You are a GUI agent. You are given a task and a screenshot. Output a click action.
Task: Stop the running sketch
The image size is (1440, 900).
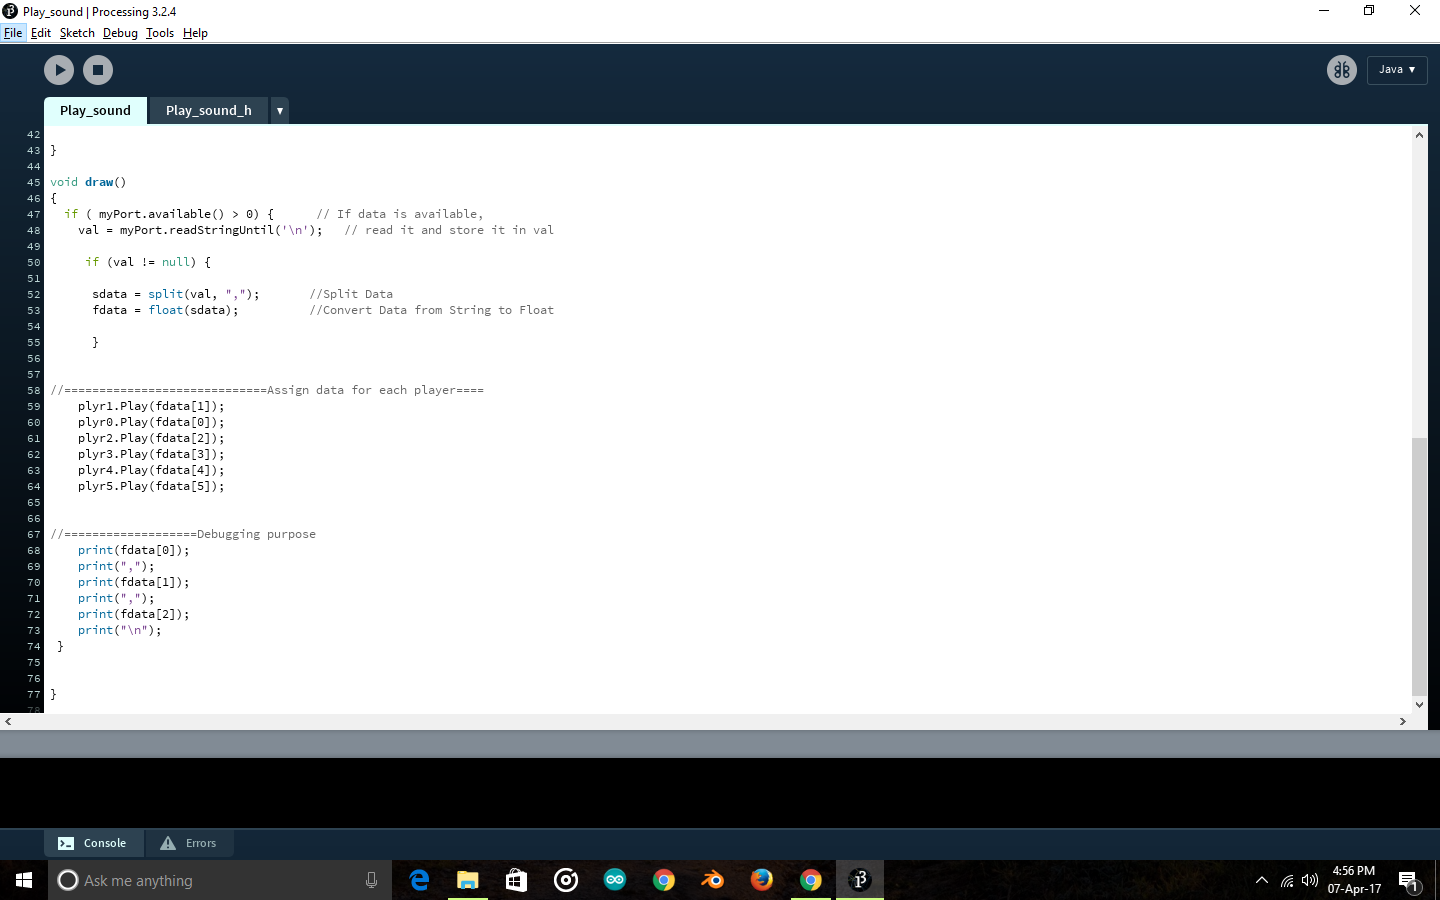[98, 70]
